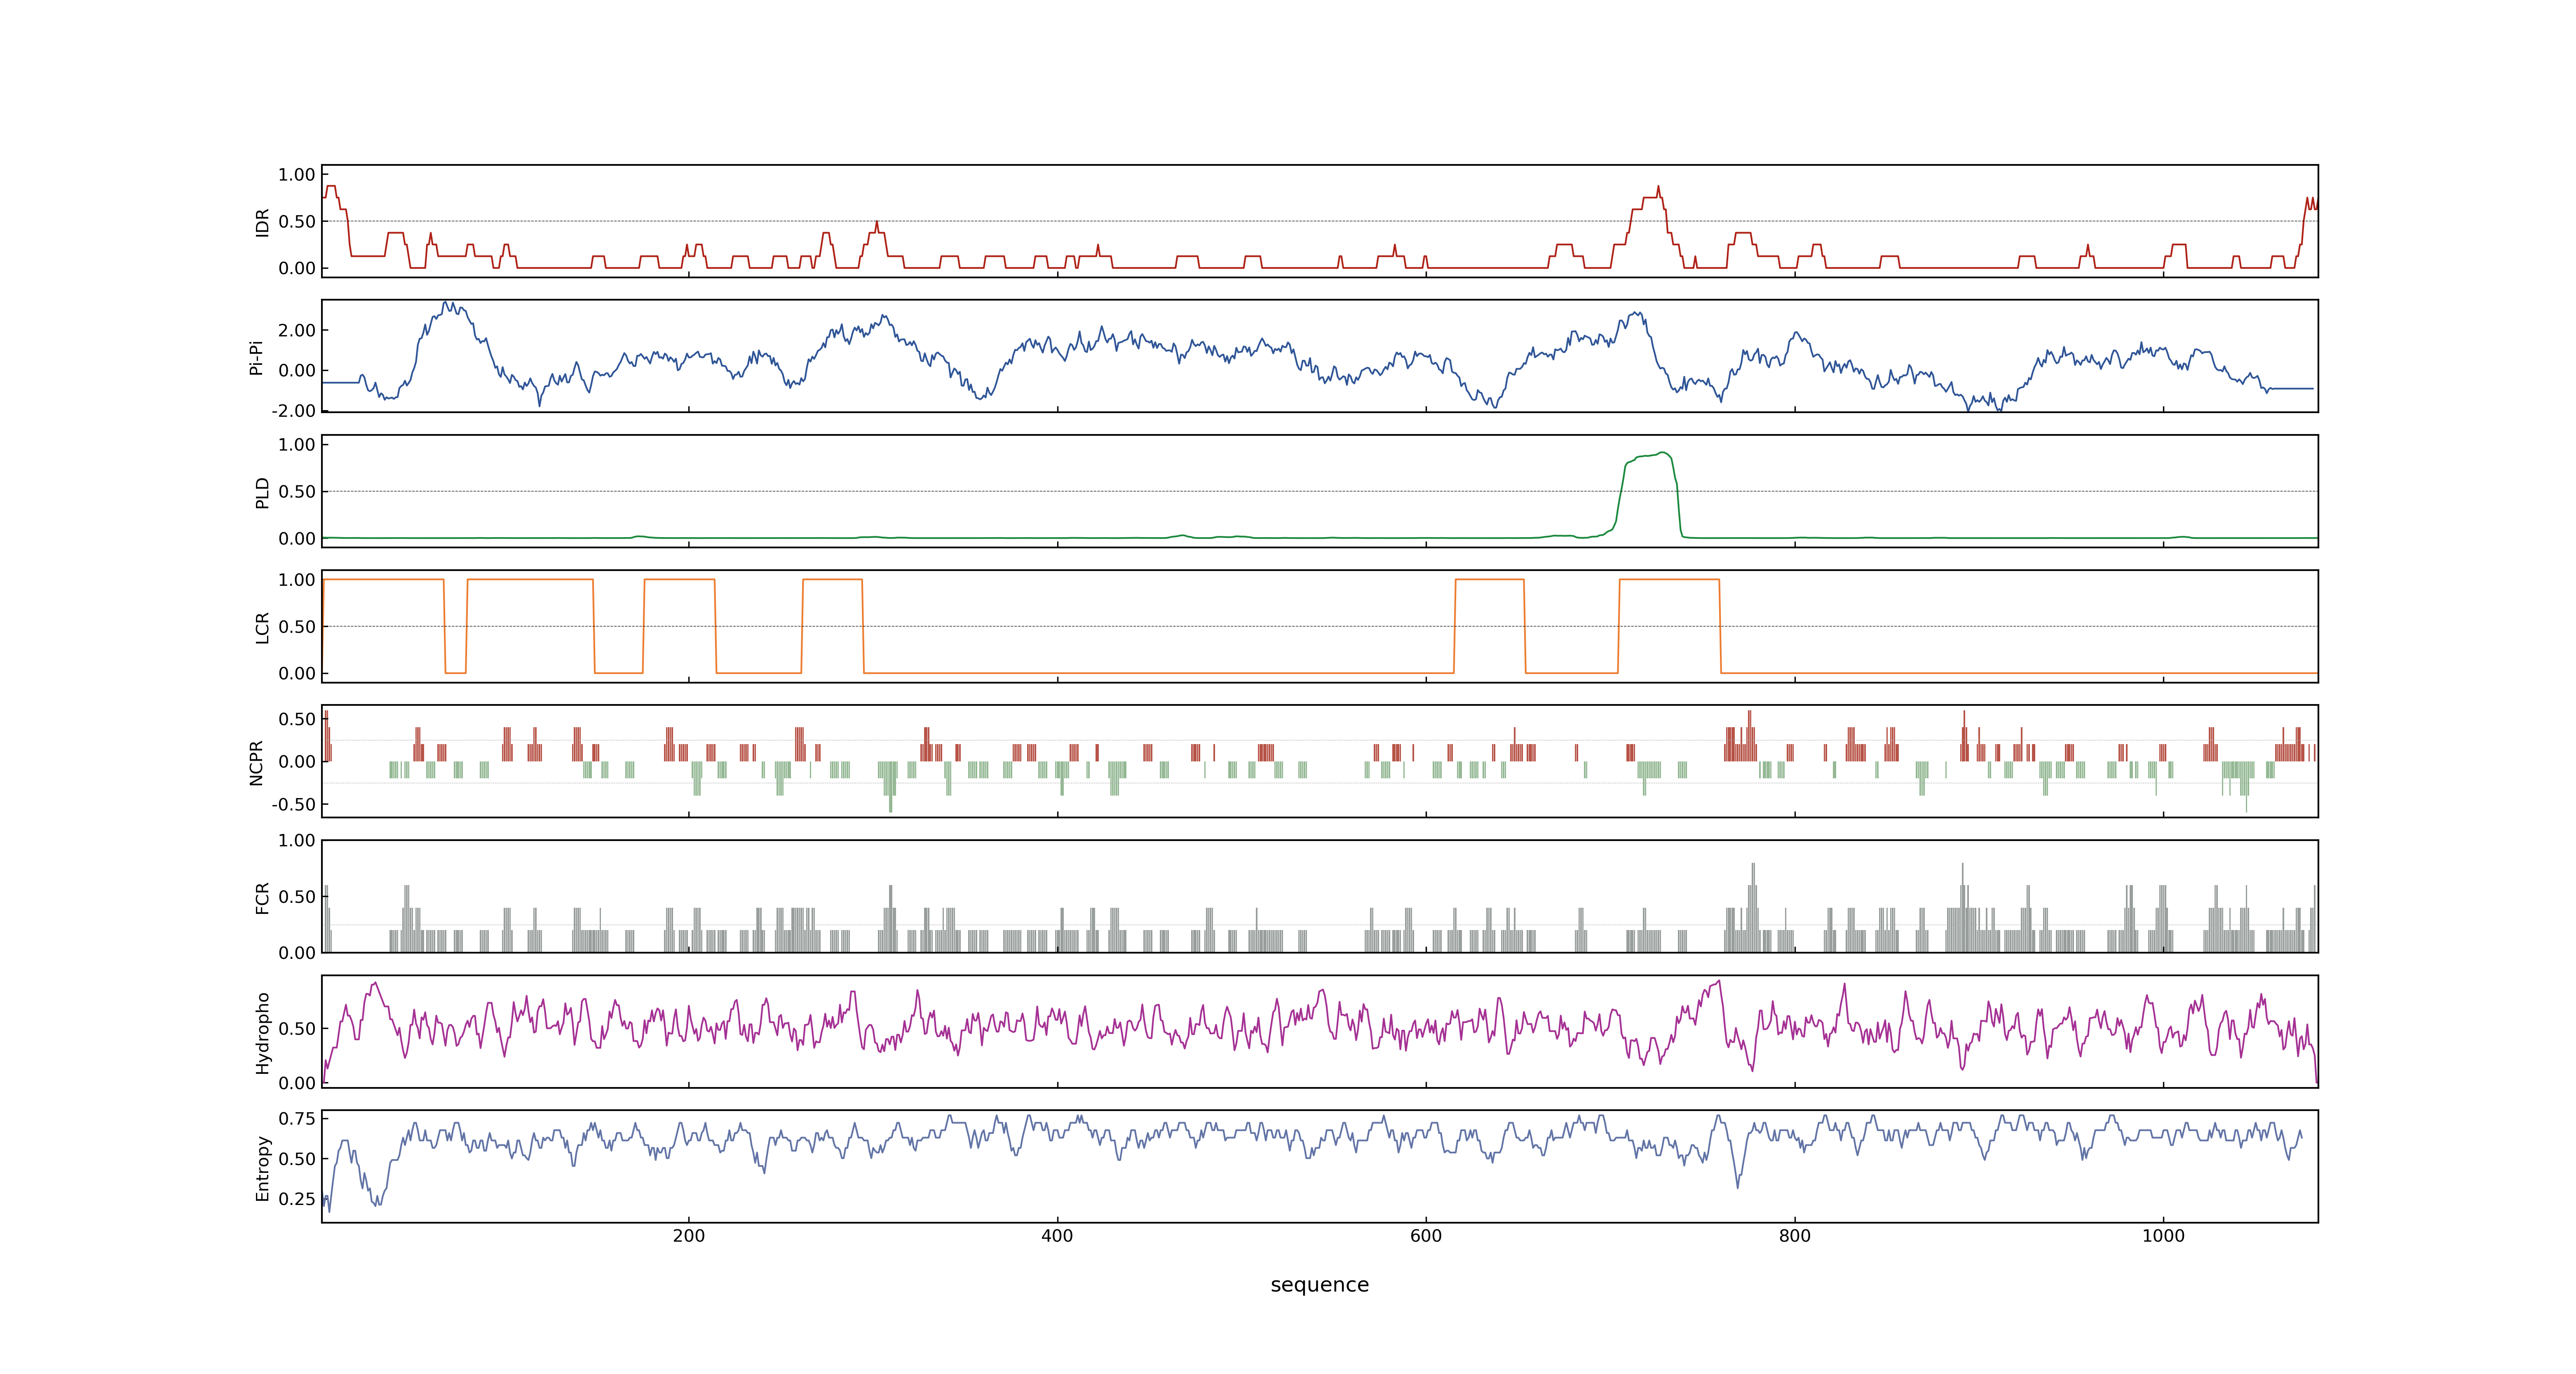Click the Pi-Pi y-axis tick label -2.00
Viewport: 2576px width, 1374px height.
294,411
